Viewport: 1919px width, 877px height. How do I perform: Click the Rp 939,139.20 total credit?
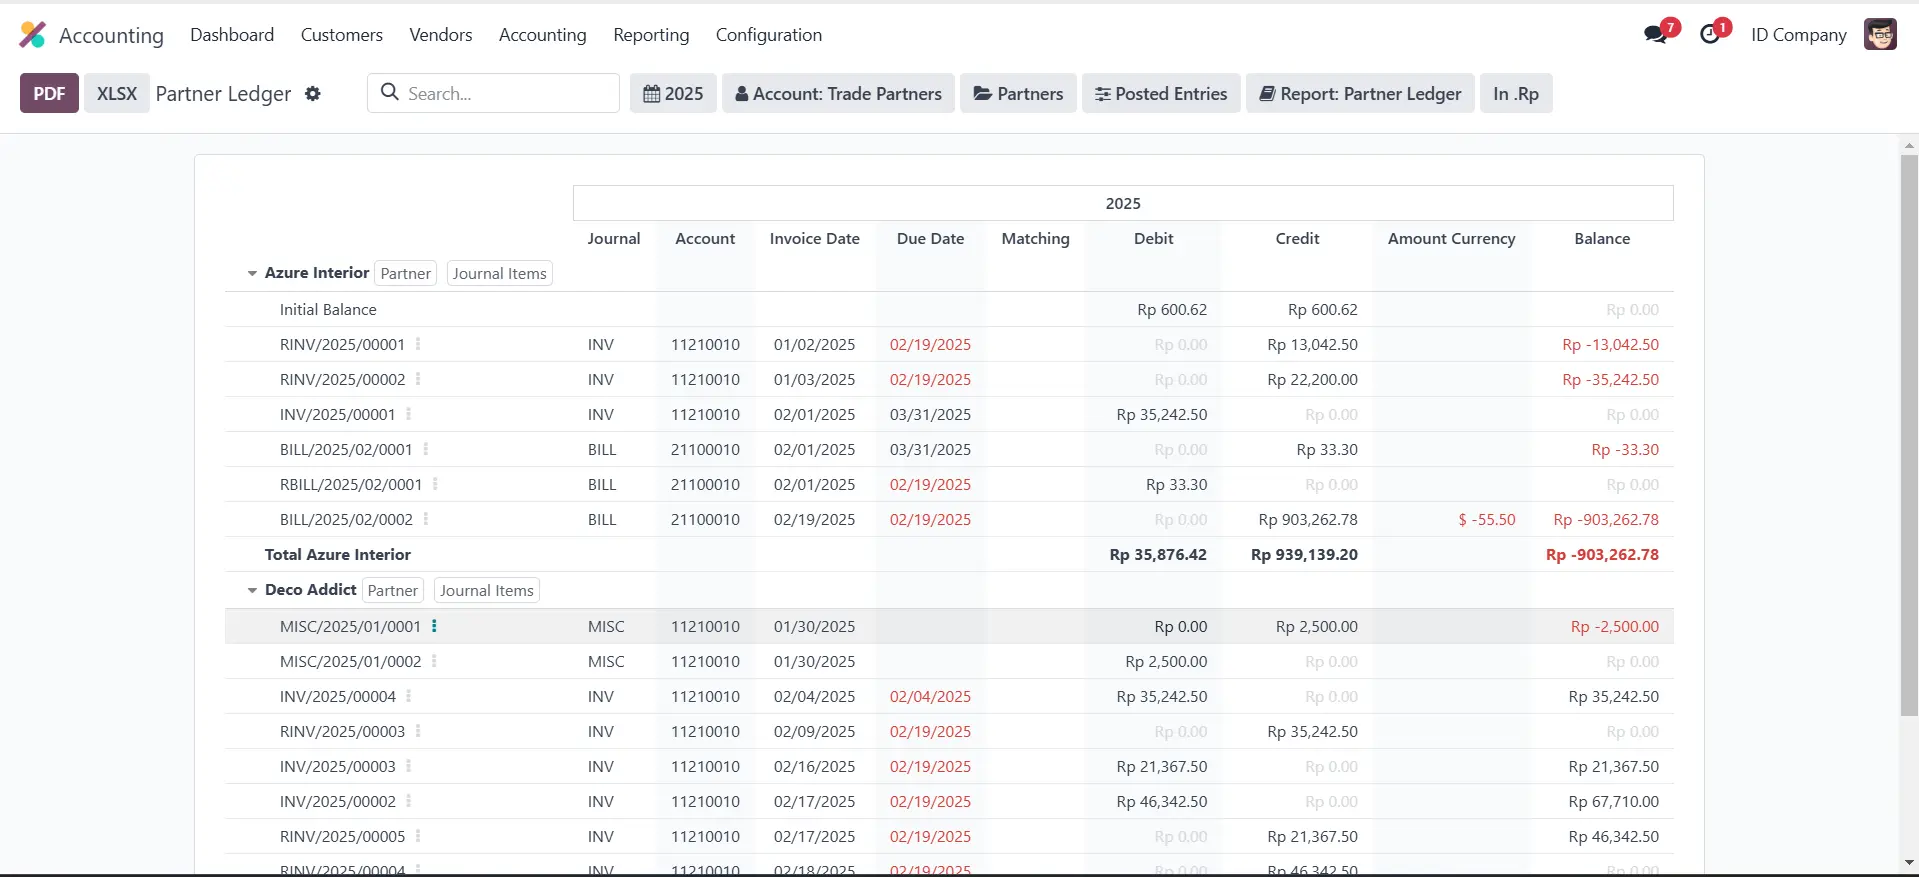pyautogui.click(x=1304, y=554)
